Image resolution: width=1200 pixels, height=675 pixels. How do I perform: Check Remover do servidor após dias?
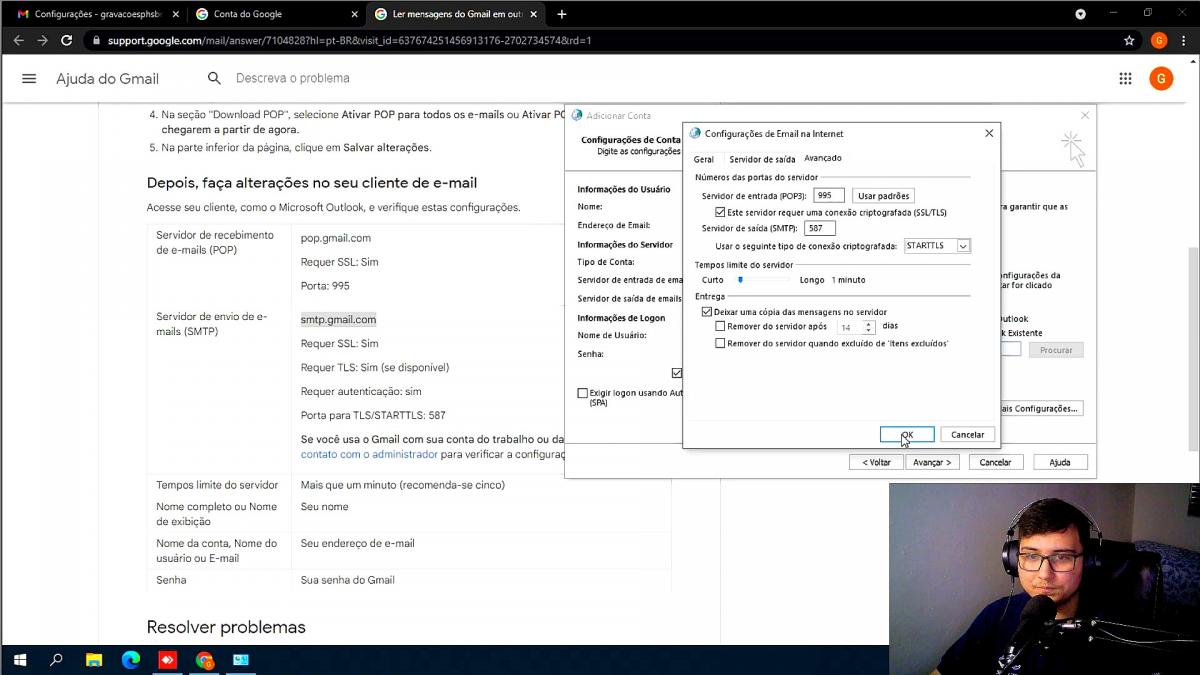pos(720,326)
